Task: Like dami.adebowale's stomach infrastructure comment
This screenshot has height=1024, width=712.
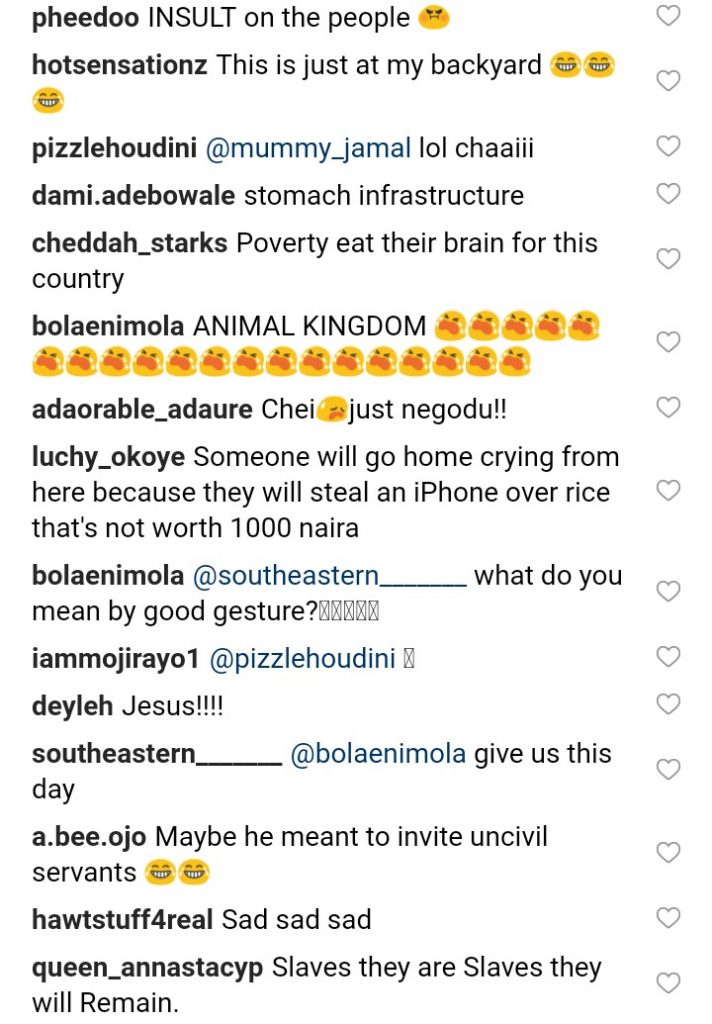Action: [x=667, y=194]
